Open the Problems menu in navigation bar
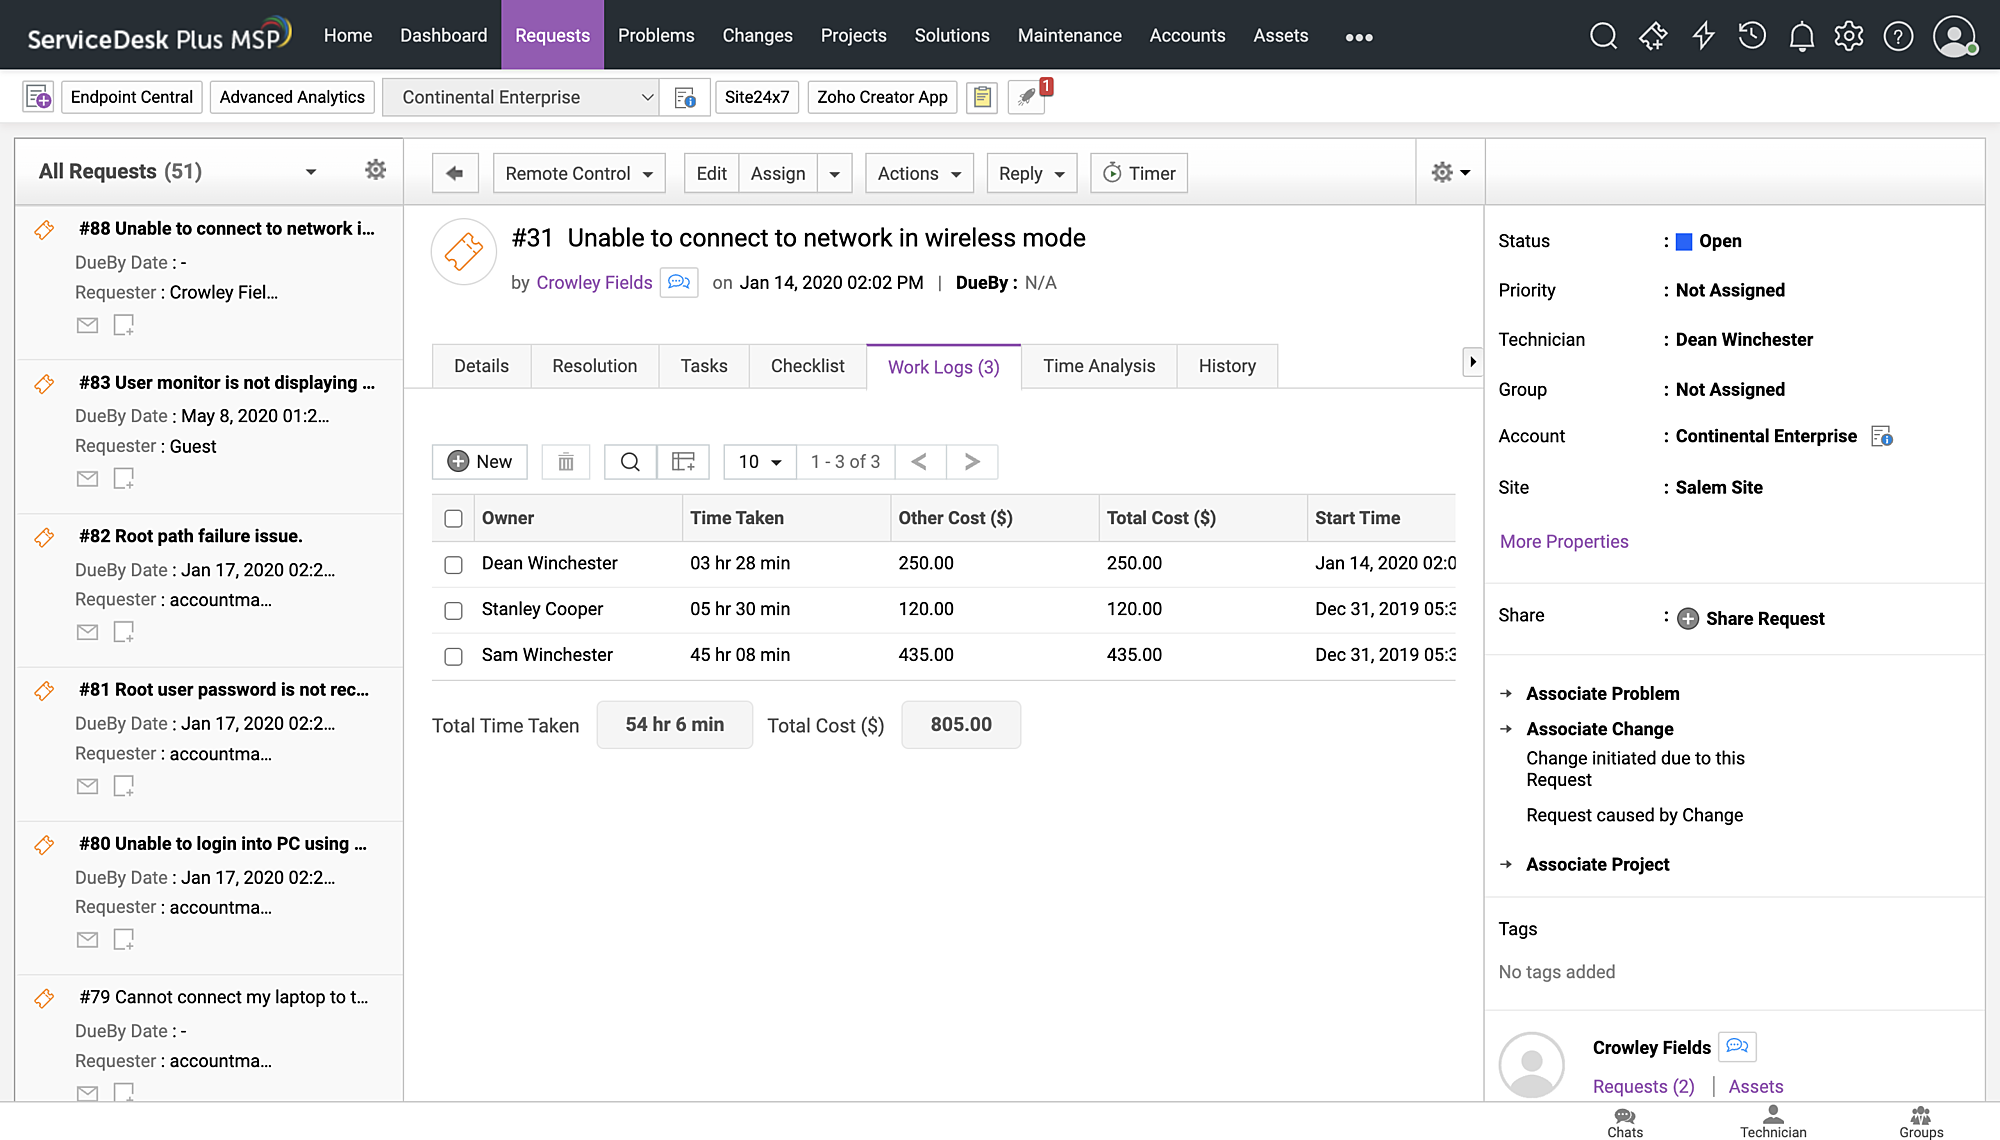 [655, 35]
